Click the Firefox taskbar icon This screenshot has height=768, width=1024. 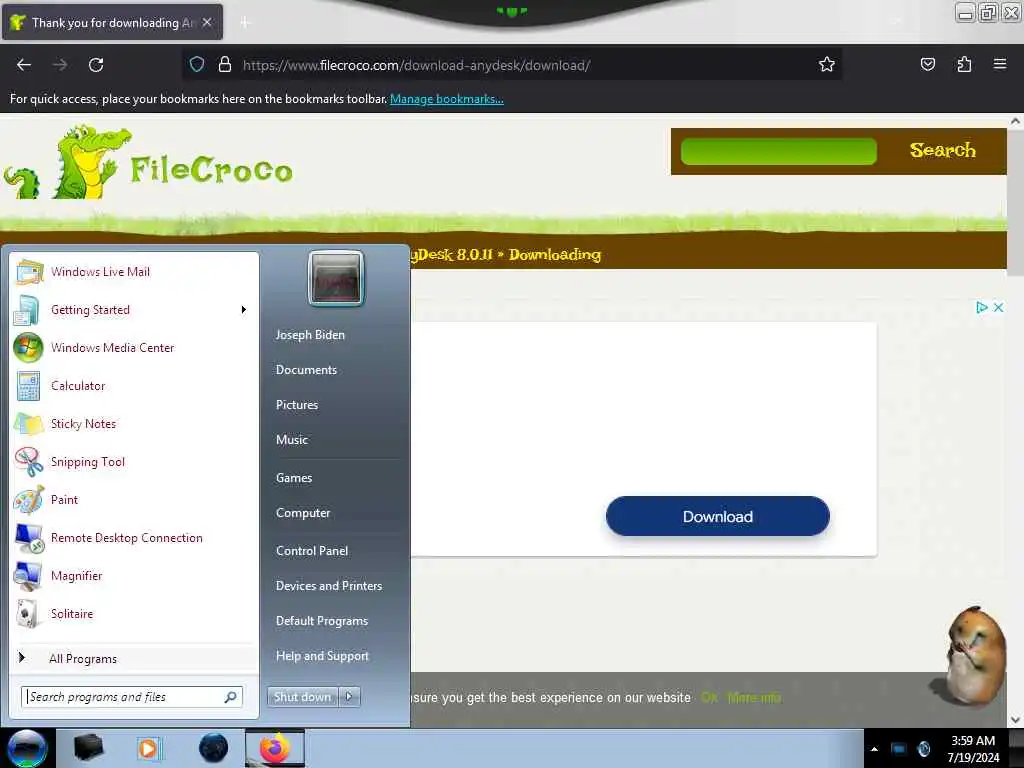pyautogui.click(x=275, y=748)
